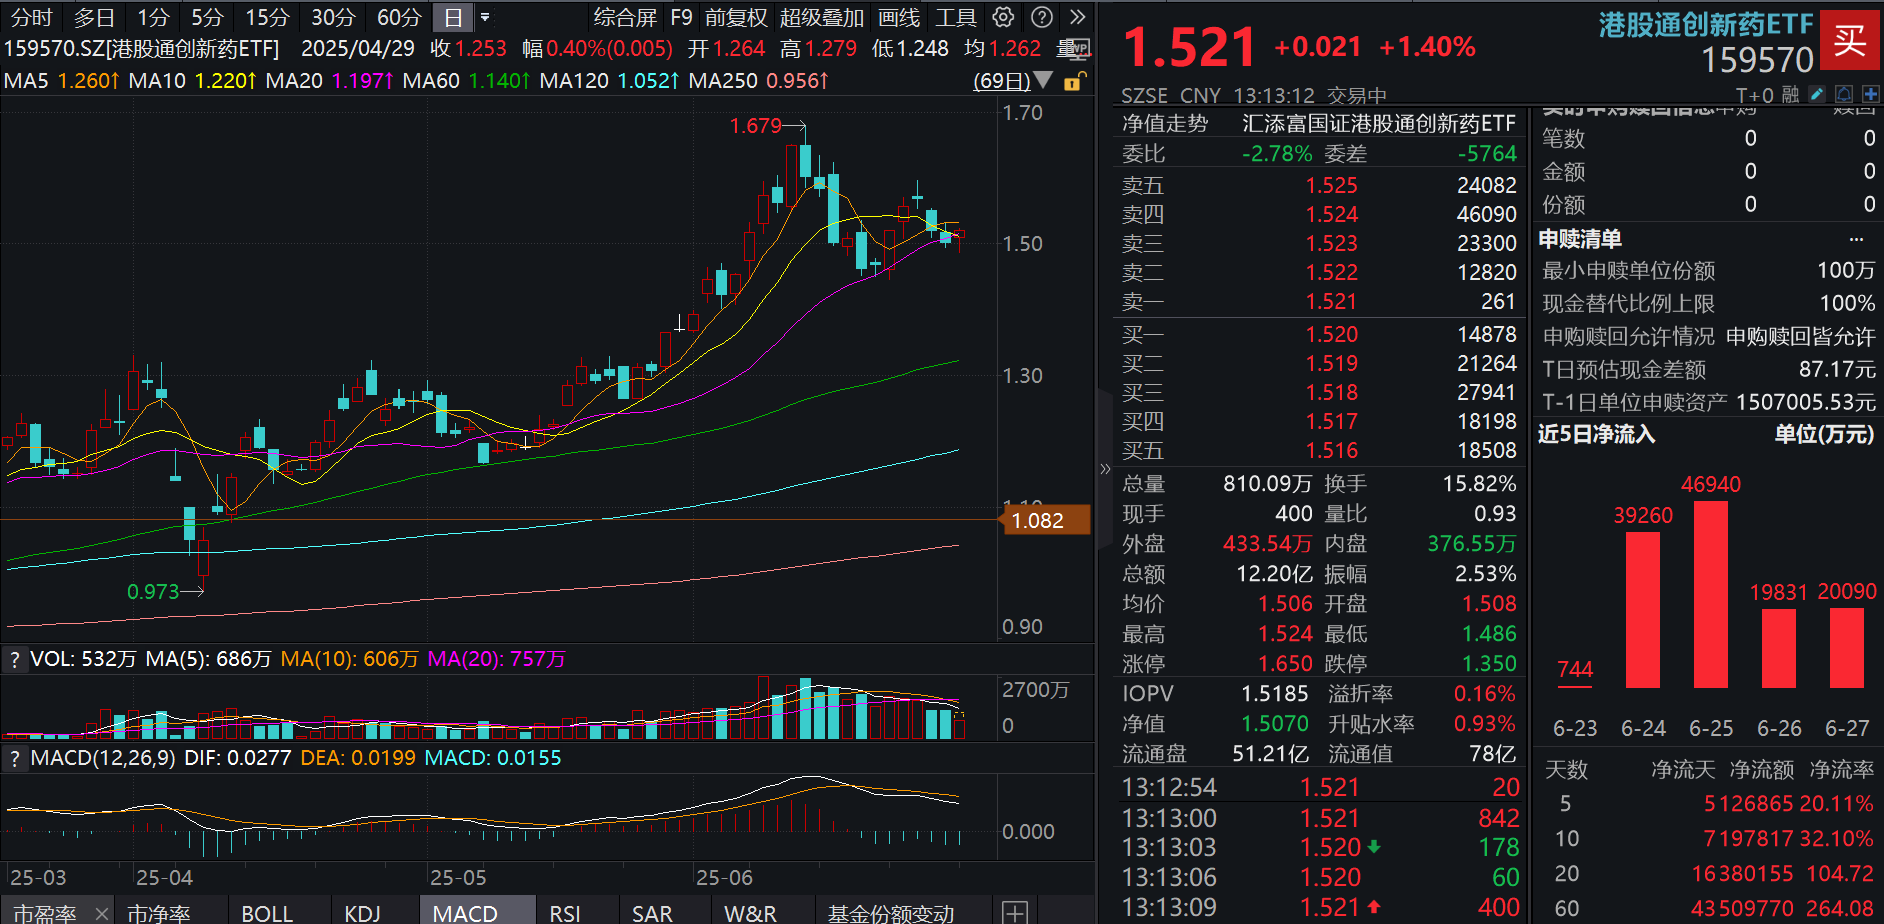Screen dimensions: 1884x924
Task: Click the yellow padlock icon under the toolbar
Action: (1073, 82)
